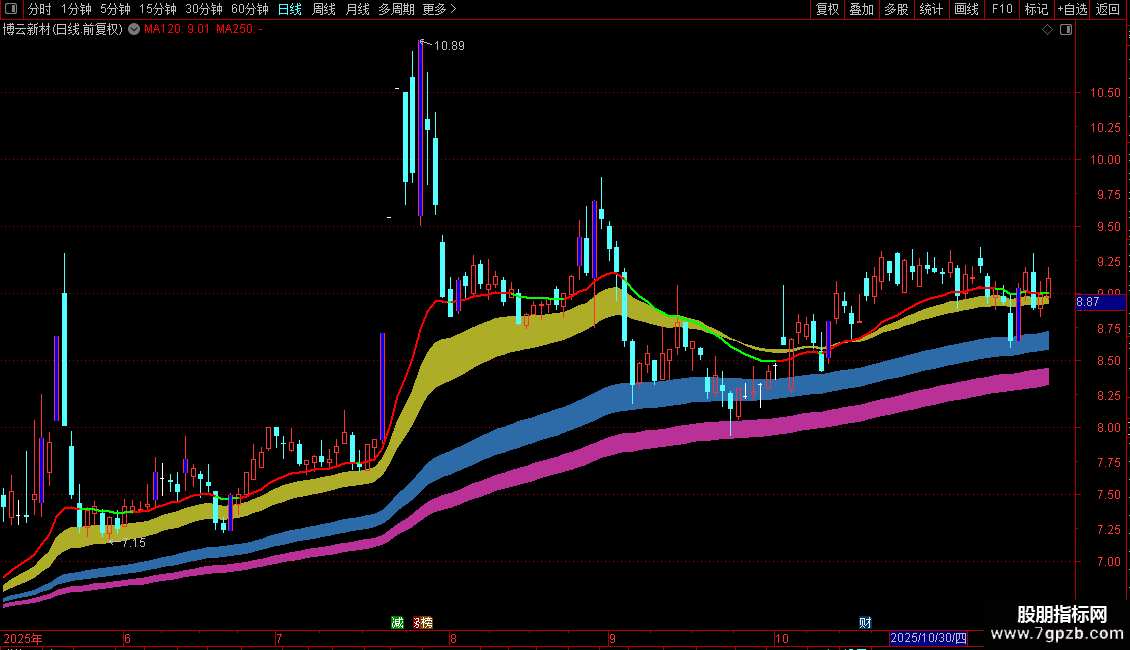Click the 2025/10/30/四 date label

[x=928, y=638]
